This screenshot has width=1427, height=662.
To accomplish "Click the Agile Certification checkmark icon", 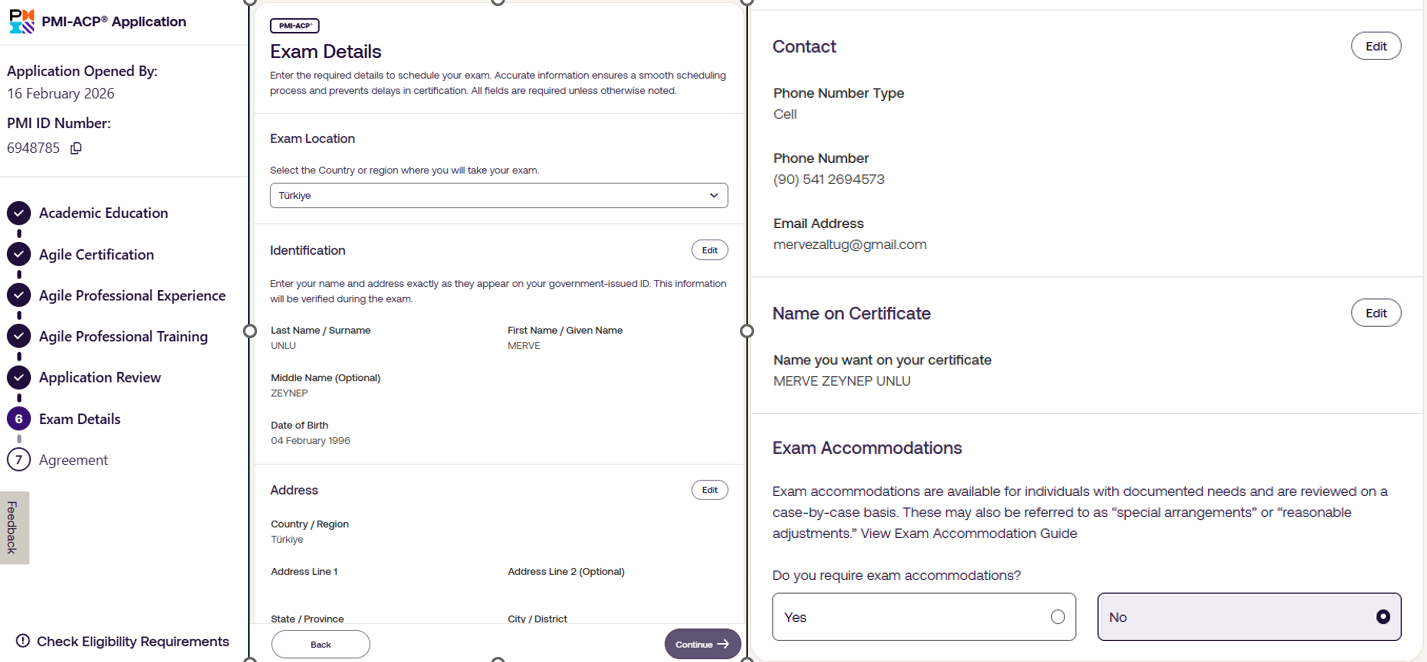I will 19,255.
